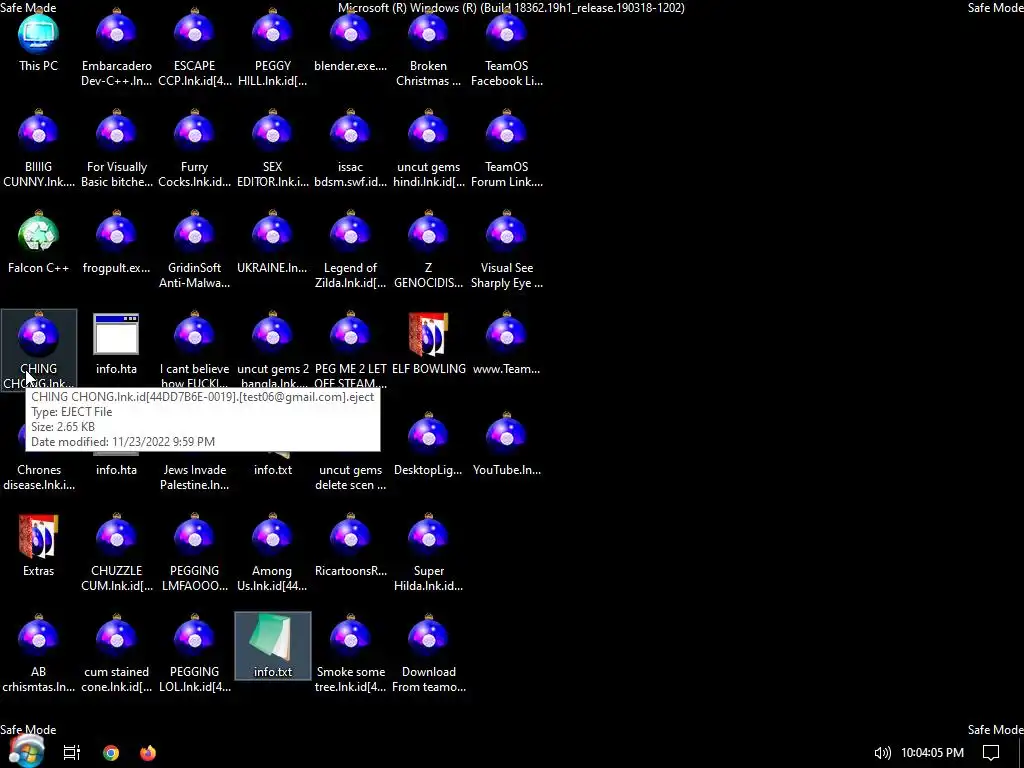Open the Action Center notifications icon
This screenshot has width=1024, height=768.
(x=991, y=753)
